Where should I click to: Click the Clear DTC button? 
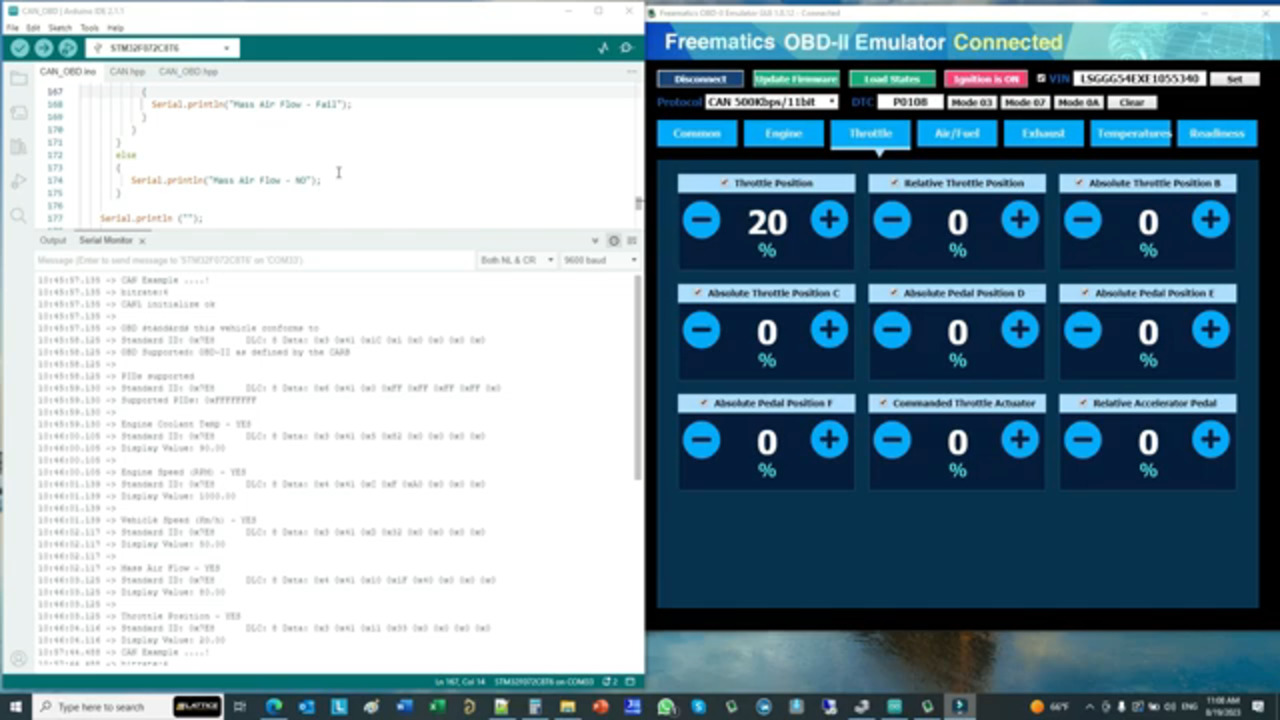tap(1131, 102)
